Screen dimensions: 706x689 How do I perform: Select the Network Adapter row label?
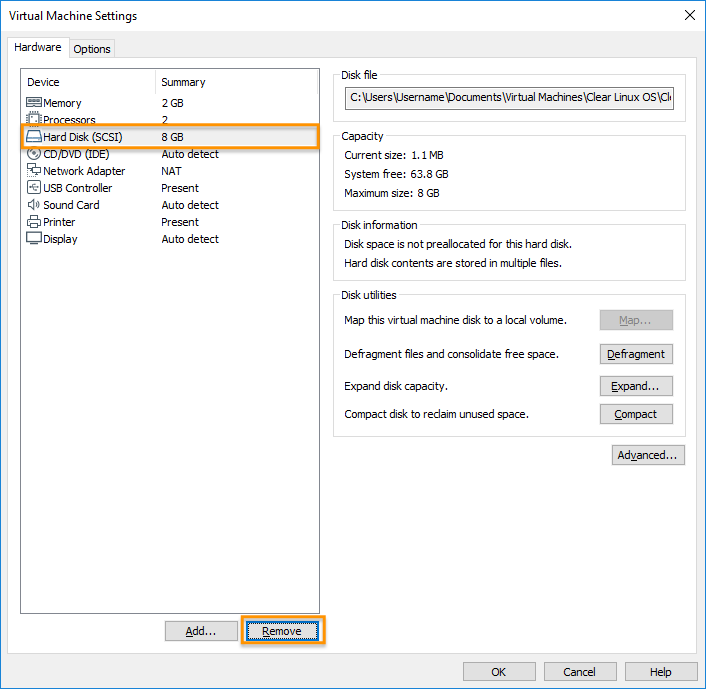(x=84, y=171)
